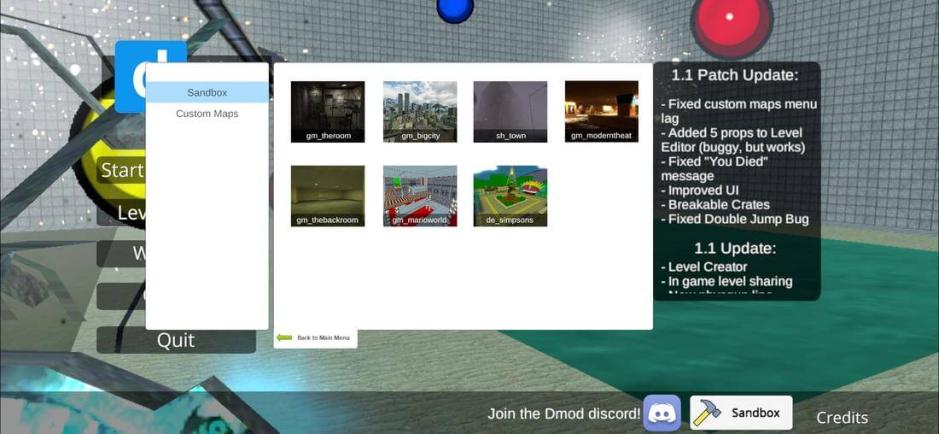Click "Join the Dmod discord!" text

pos(564,414)
